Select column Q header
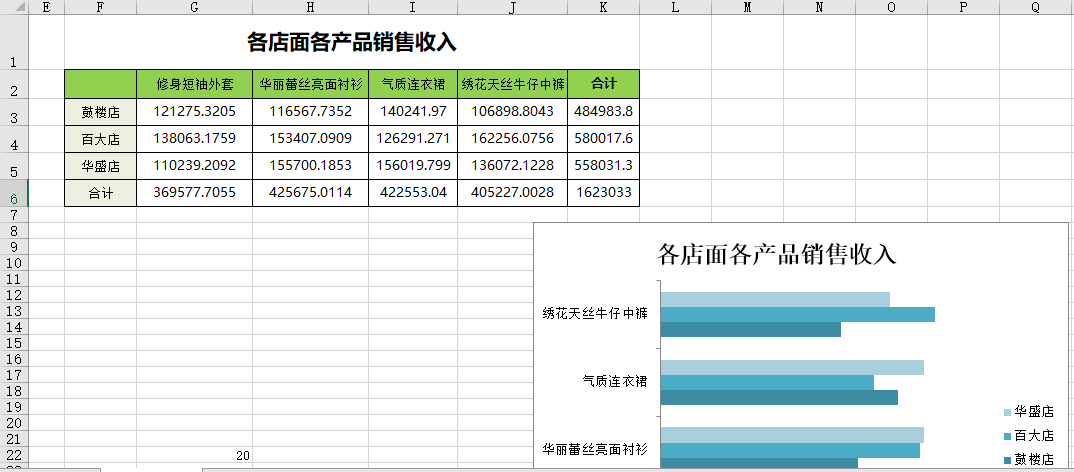 click(1035, 8)
